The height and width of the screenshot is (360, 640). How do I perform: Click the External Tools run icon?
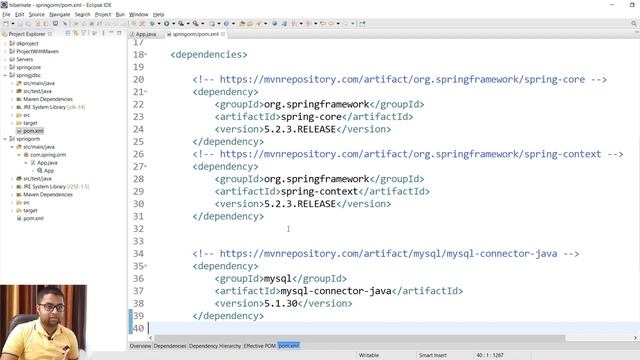tap(196, 24)
